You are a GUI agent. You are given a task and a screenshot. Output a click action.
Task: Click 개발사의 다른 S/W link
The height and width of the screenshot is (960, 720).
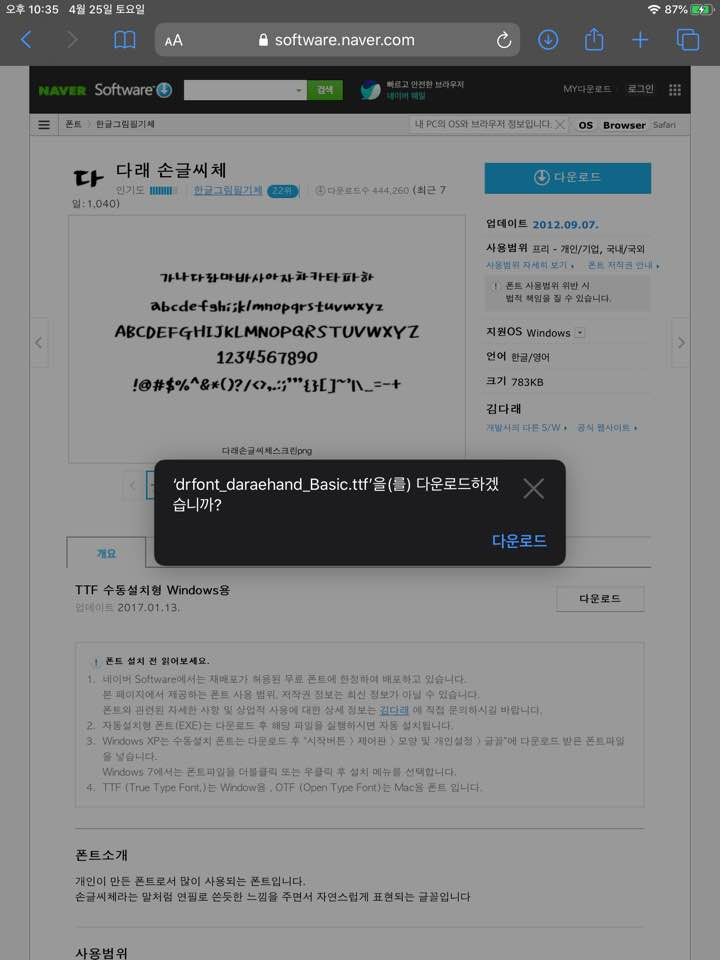click(527, 427)
